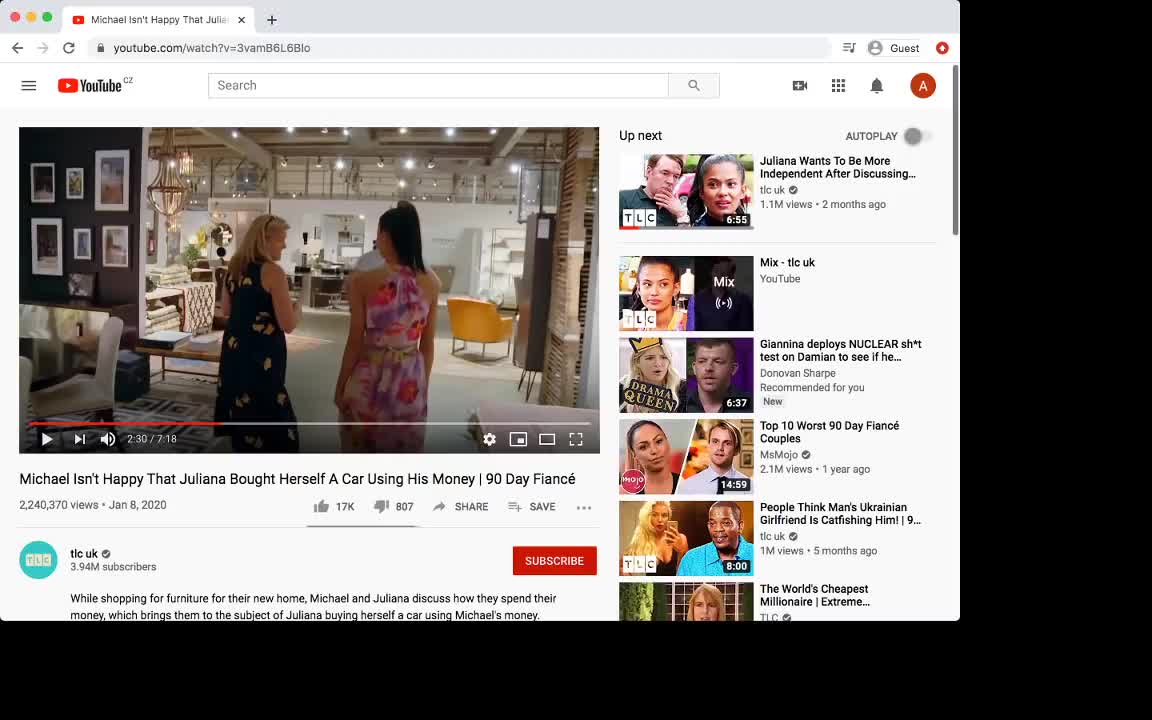Dislike the video with thumbs down
Viewport: 1152px width, 720px height.
[394, 506]
